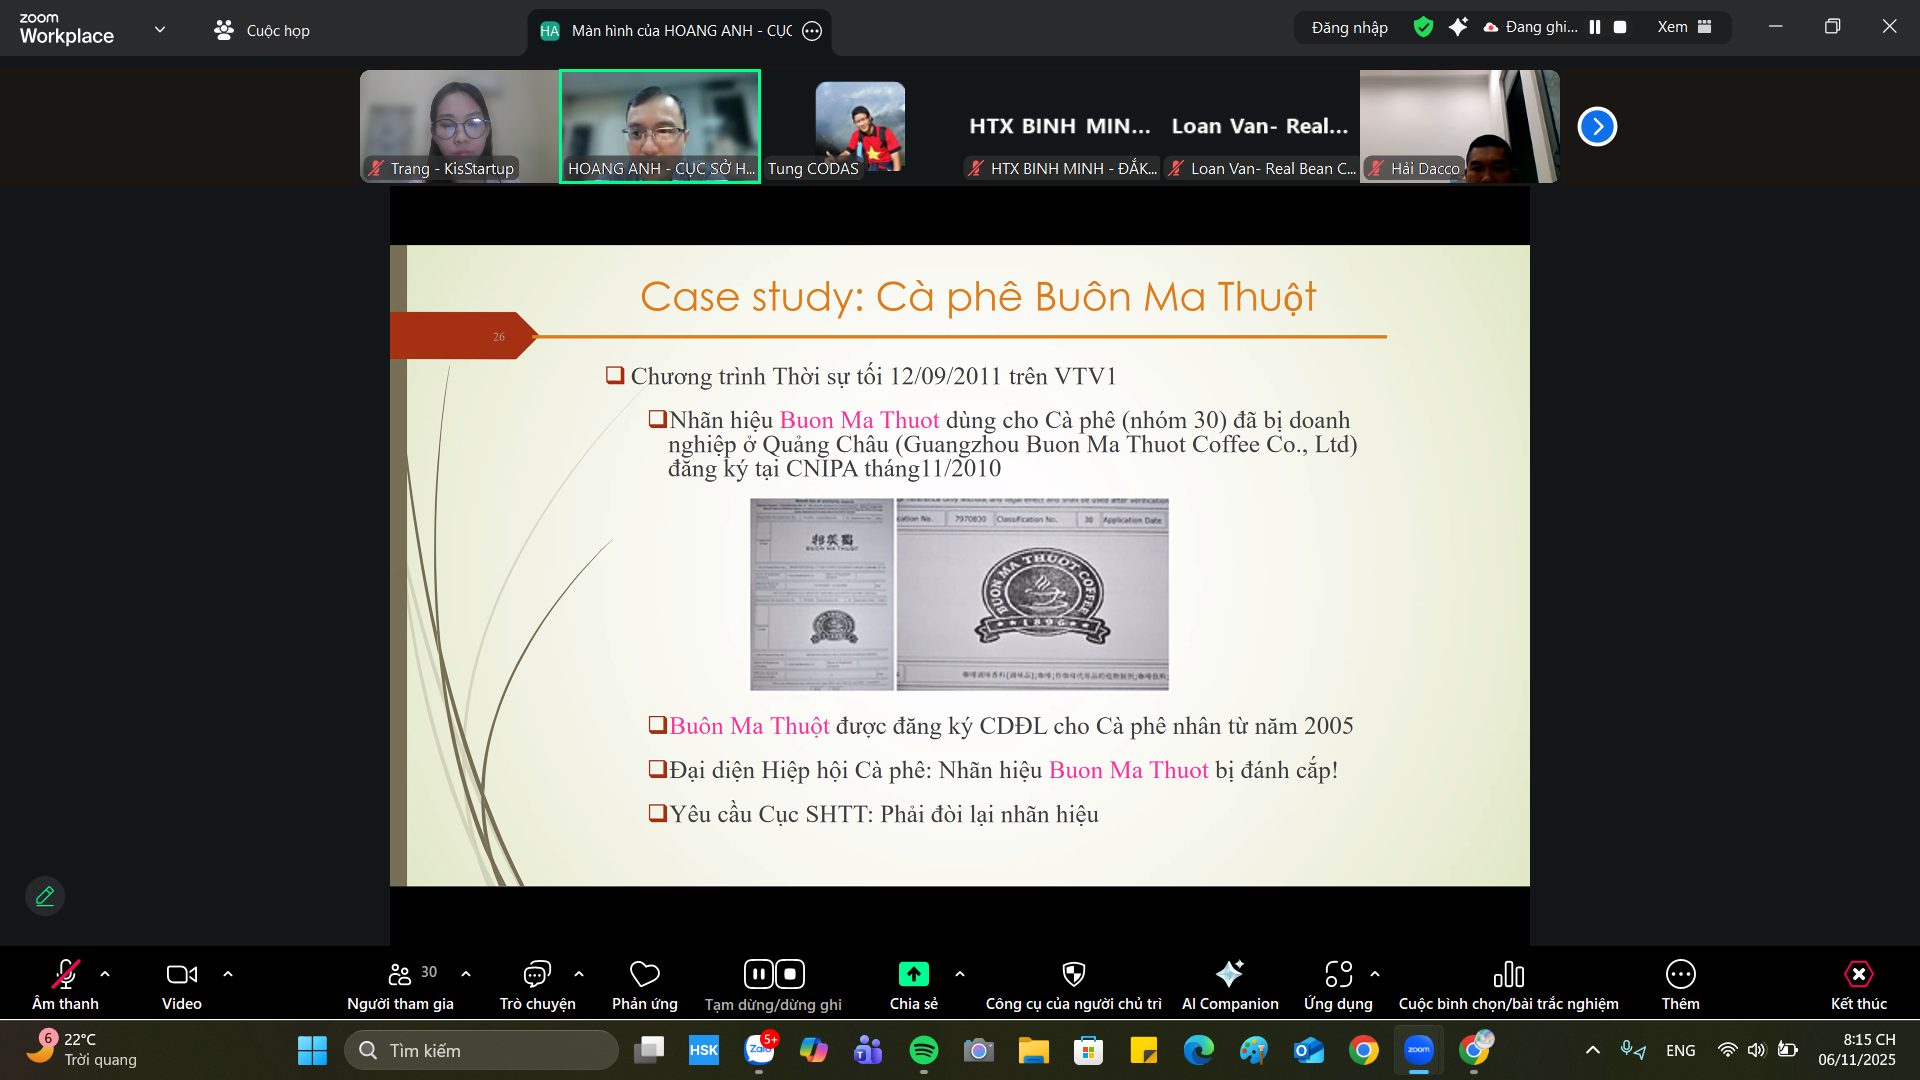Image resolution: width=1920 pixels, height=1080 pixels.
Task: Show next participants with blue arrow
Action: click(1597, 126)
